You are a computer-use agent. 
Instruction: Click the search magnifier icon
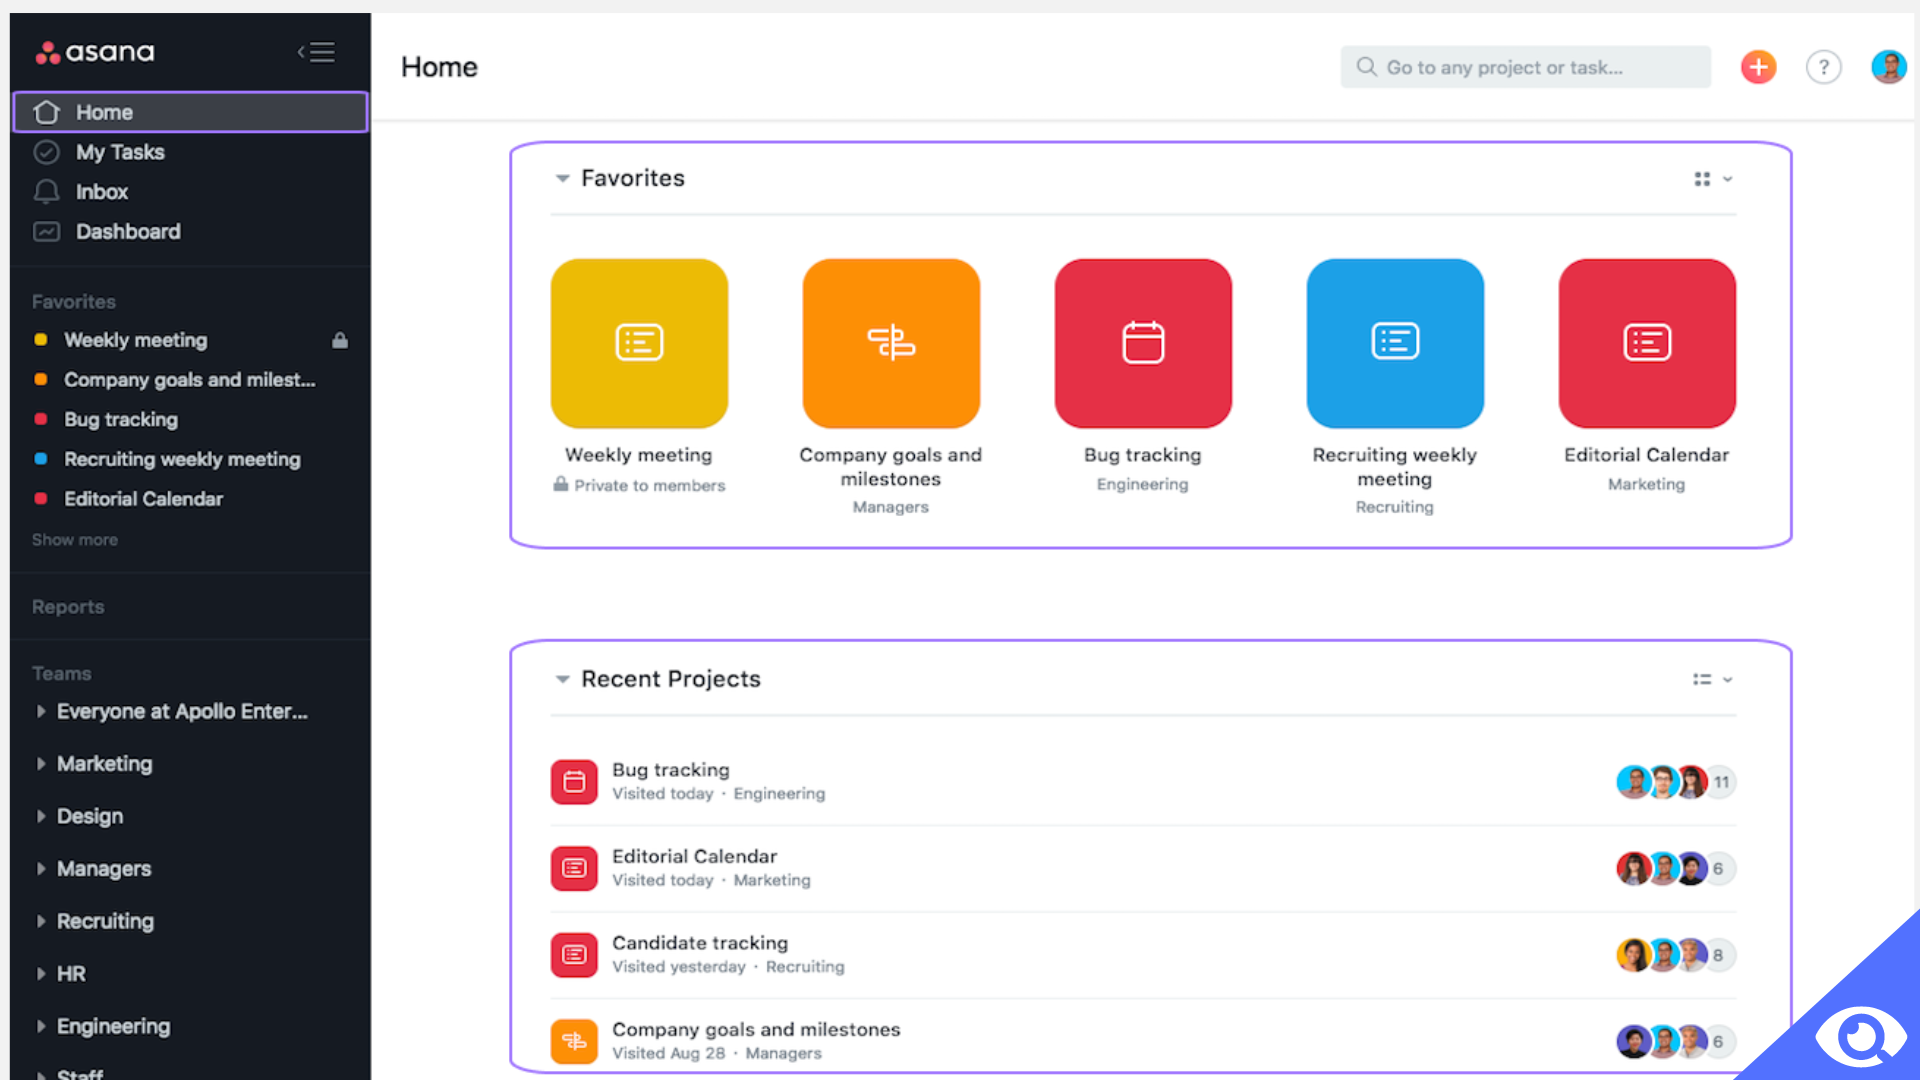1366,67
